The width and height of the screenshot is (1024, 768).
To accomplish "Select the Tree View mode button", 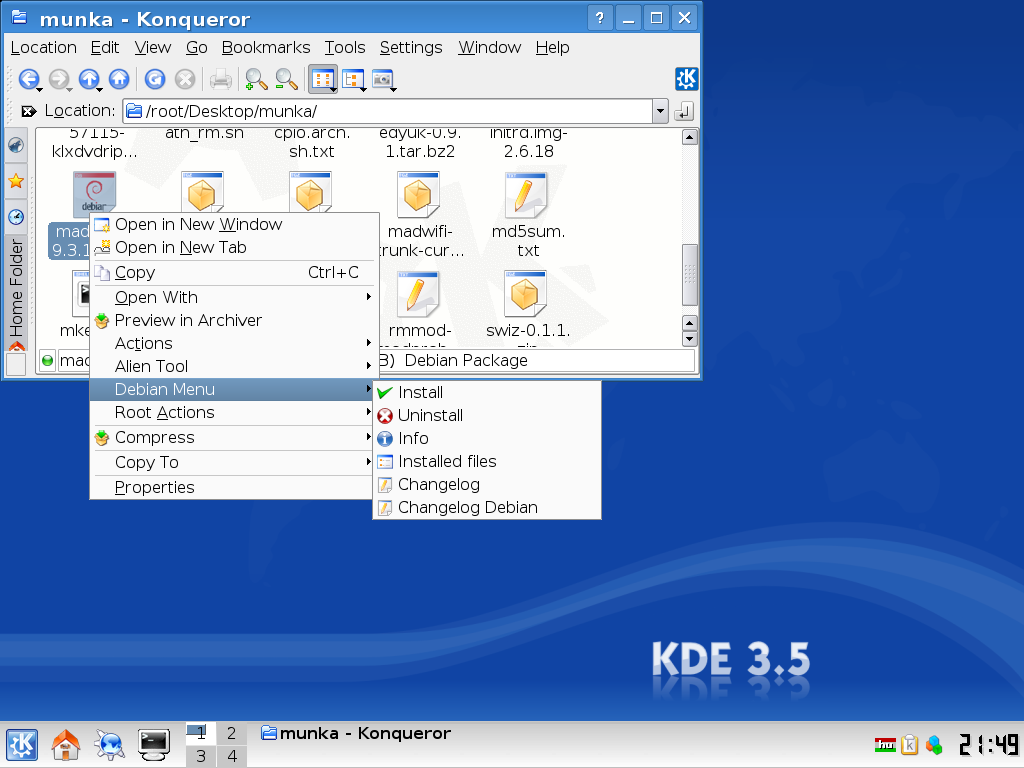I will pos(352,80).
